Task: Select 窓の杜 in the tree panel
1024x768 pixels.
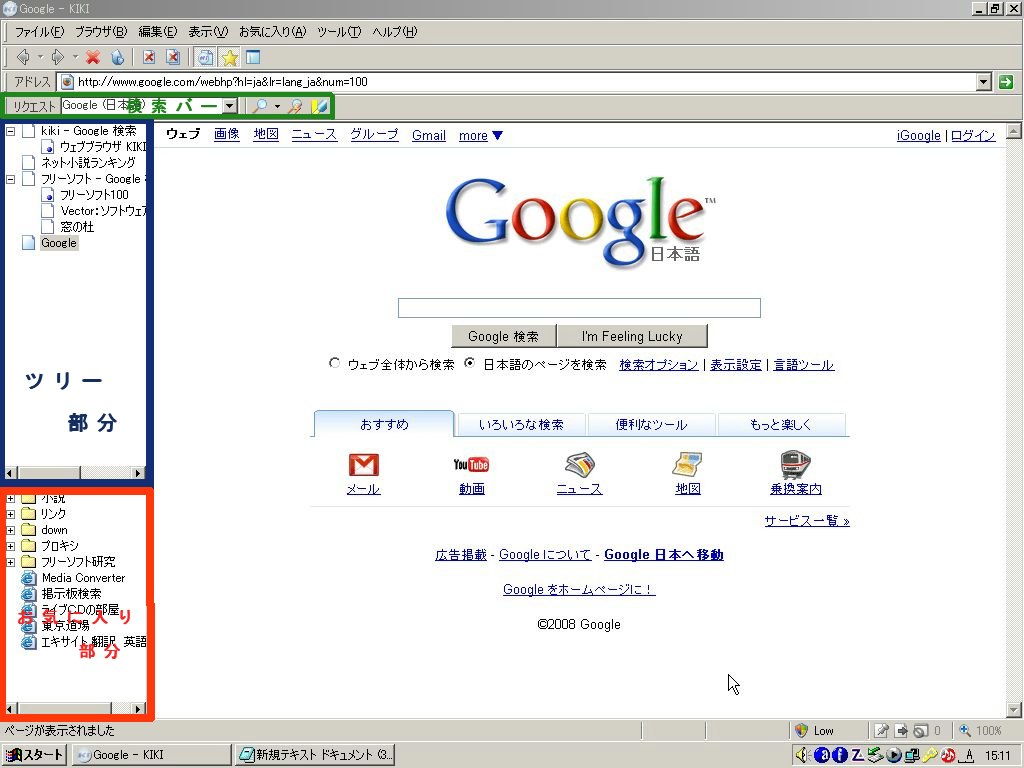Action: click(77, 227)
